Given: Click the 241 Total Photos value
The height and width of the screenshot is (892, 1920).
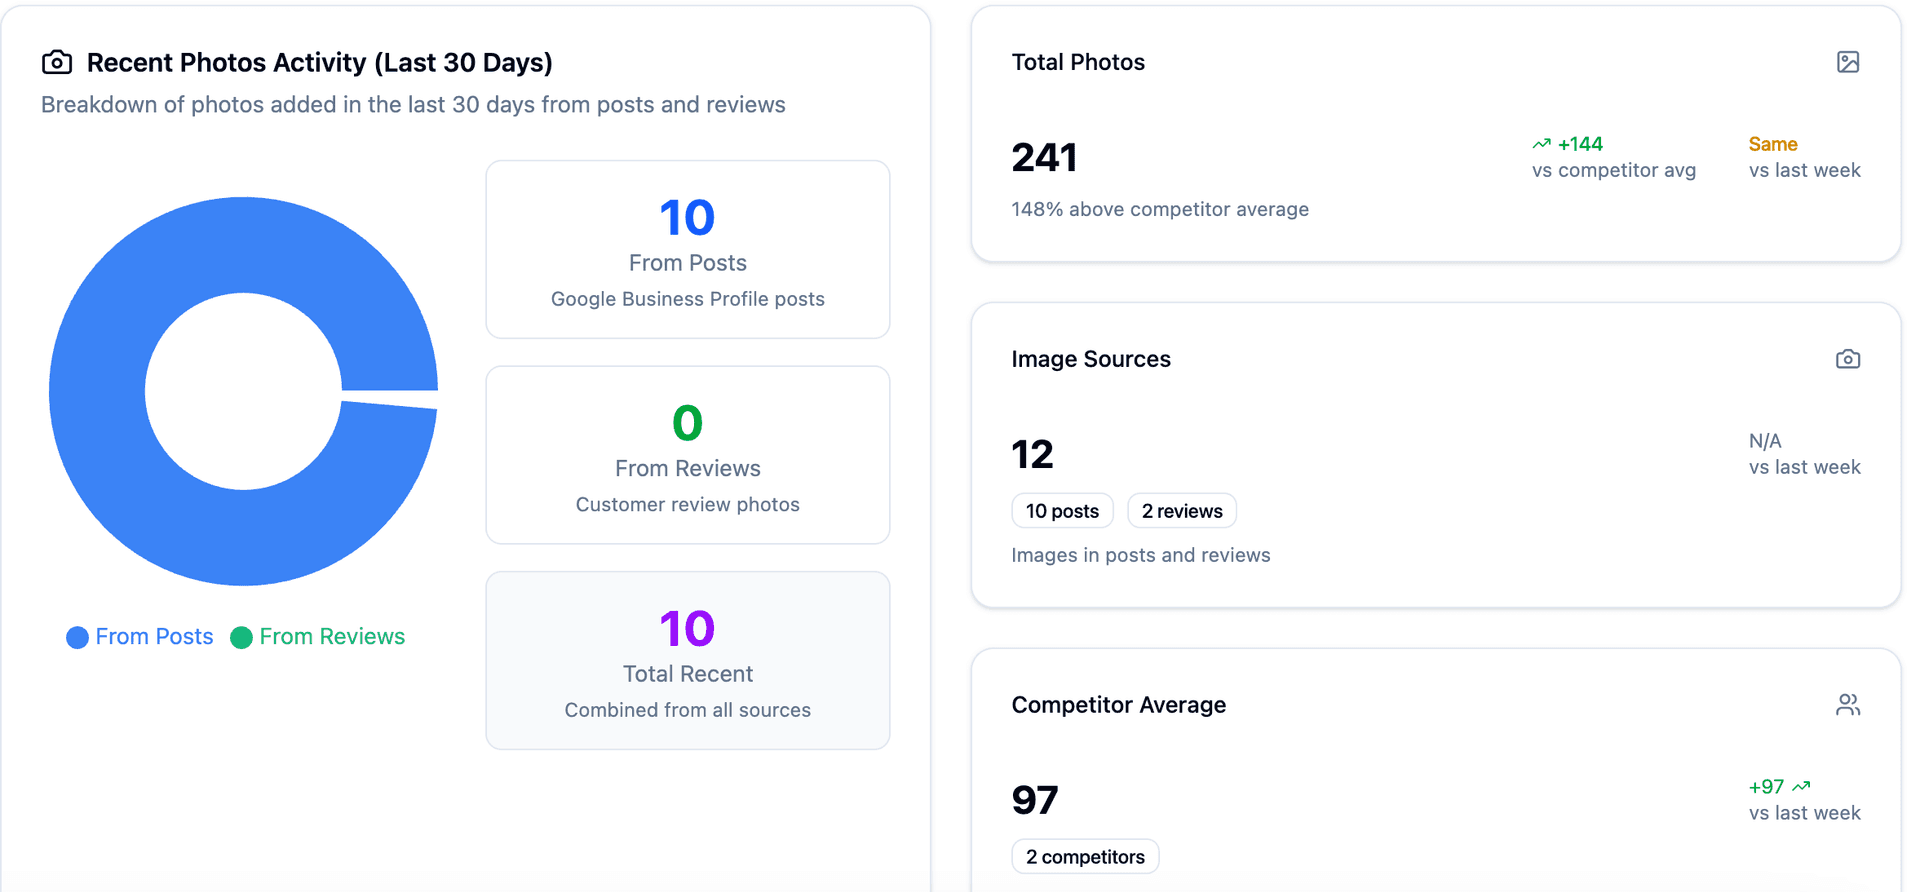Looking at the screenshot, I should tap(1044, 157).
